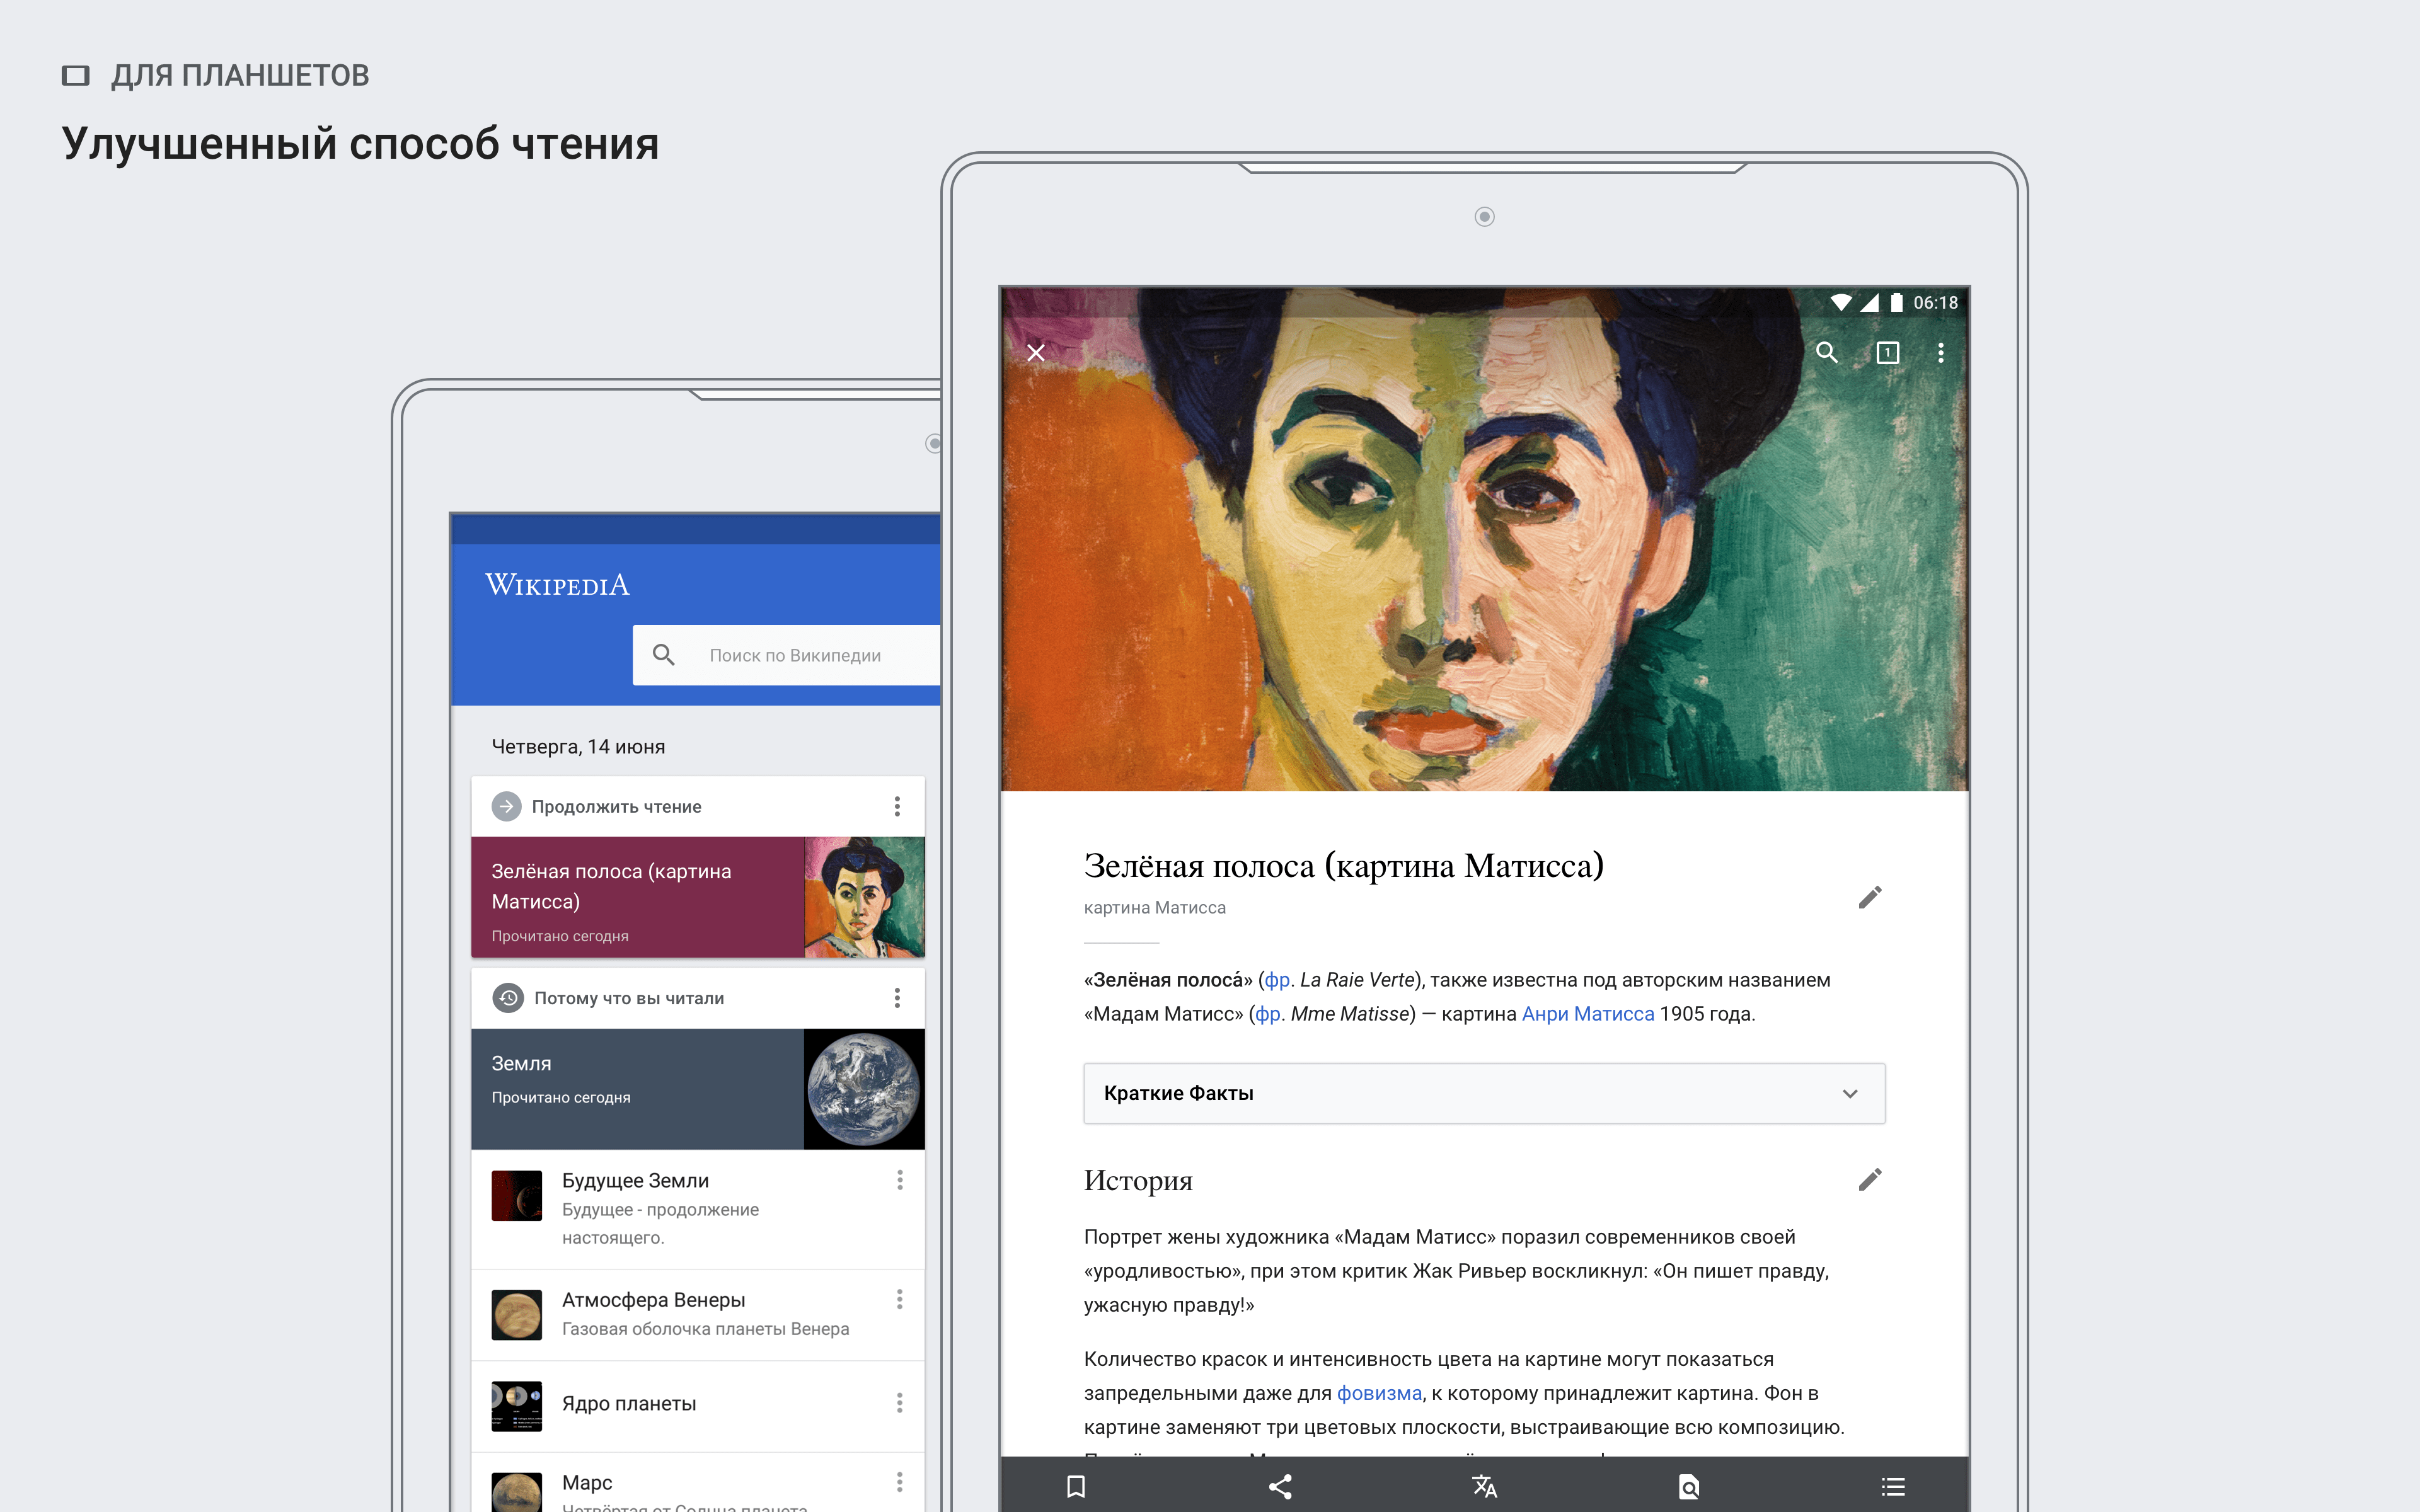Edit the История section via pencil icon
Image resolution: width=2420 pixels, height=1512 pixels.
click(1869, 1180)
